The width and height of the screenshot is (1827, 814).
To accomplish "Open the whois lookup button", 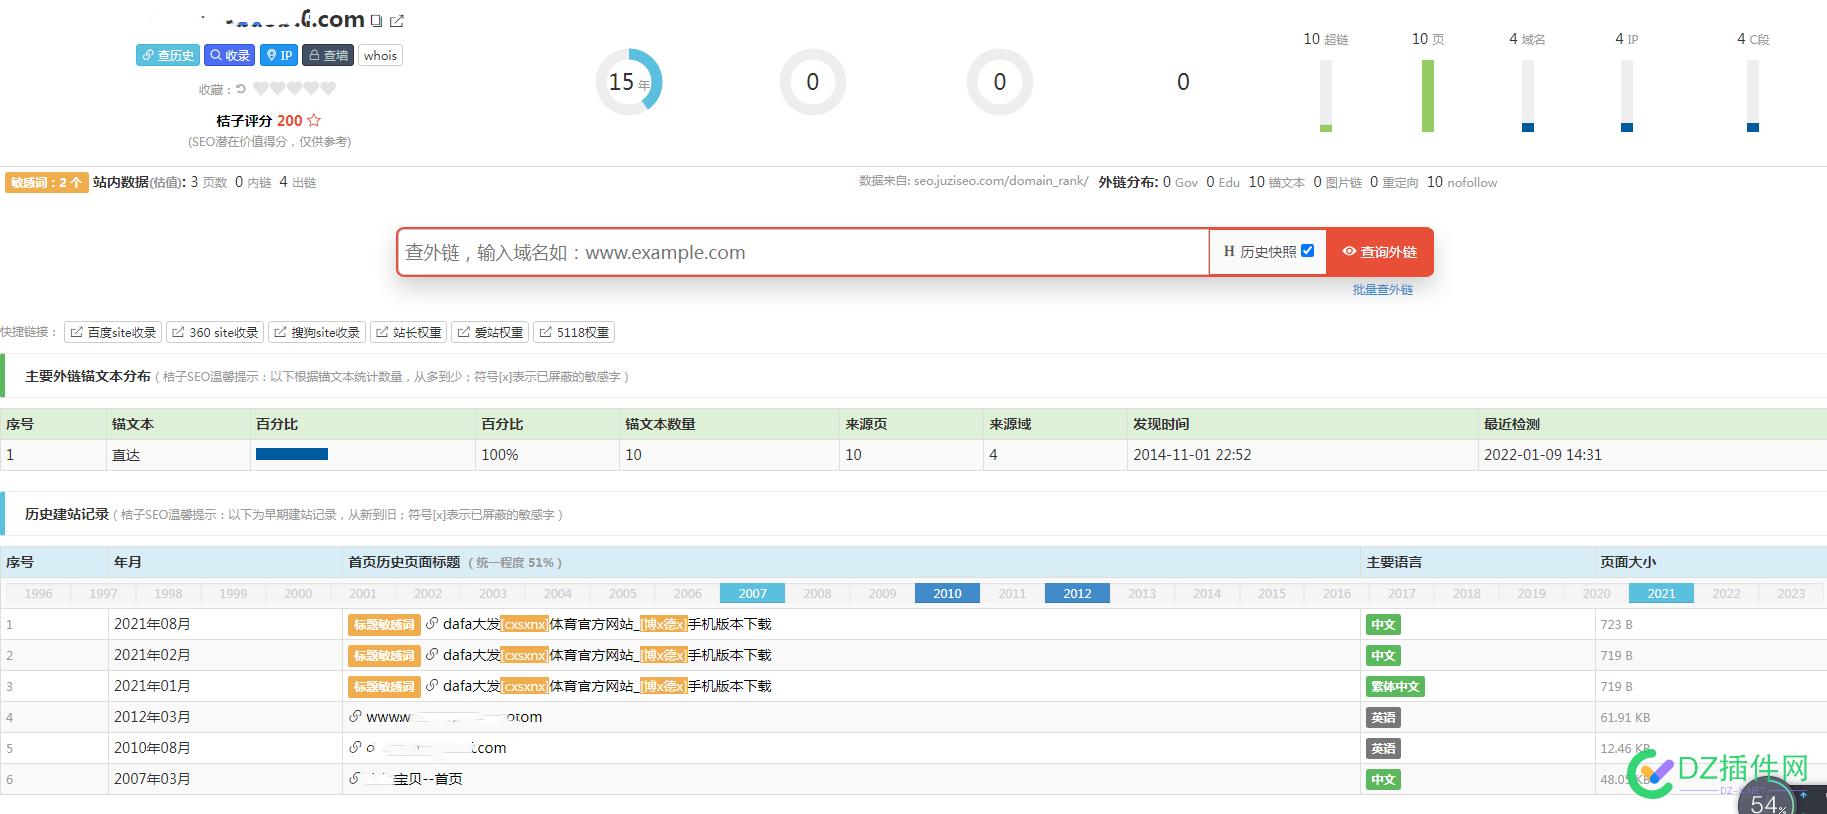I will (x=380, y=56).
